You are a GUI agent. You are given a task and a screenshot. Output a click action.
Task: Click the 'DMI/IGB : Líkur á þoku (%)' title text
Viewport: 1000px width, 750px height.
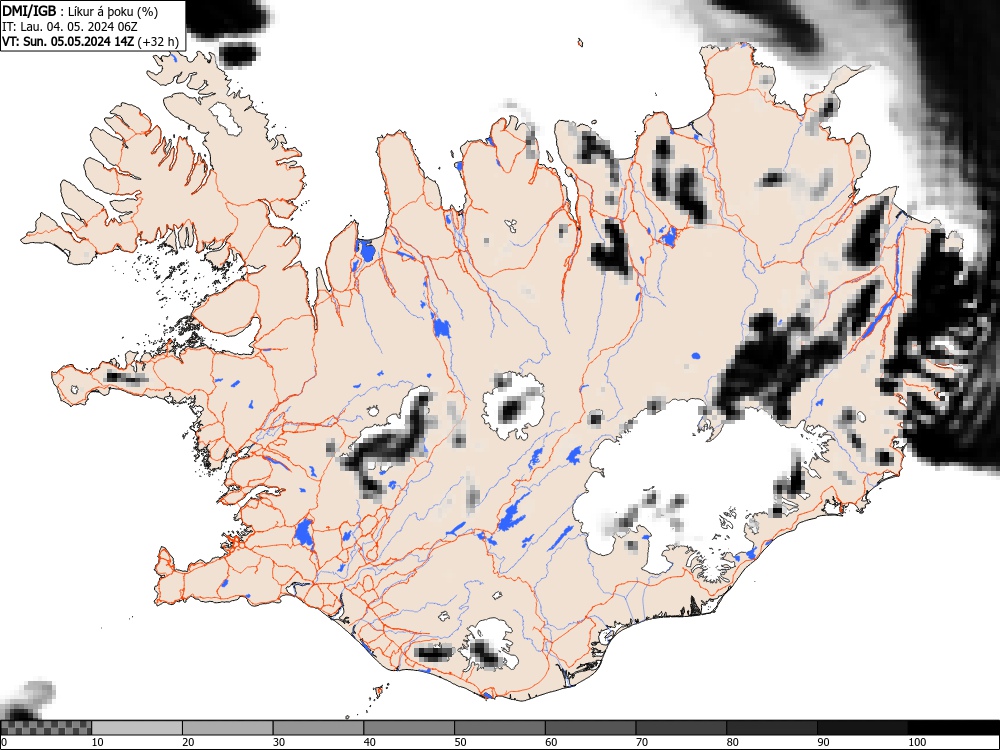click(80, 11)
